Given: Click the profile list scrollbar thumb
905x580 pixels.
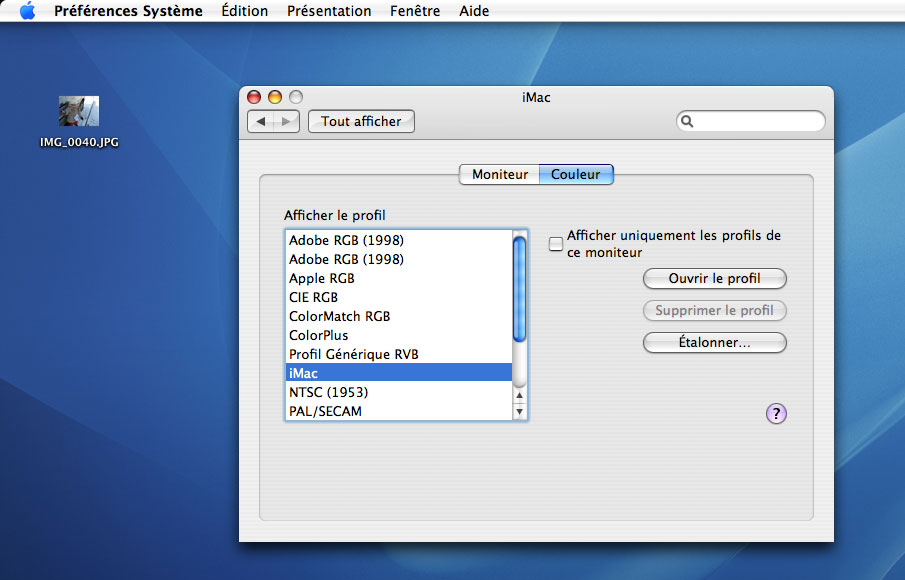Looking at the screenshot, I should coord(519,289).
